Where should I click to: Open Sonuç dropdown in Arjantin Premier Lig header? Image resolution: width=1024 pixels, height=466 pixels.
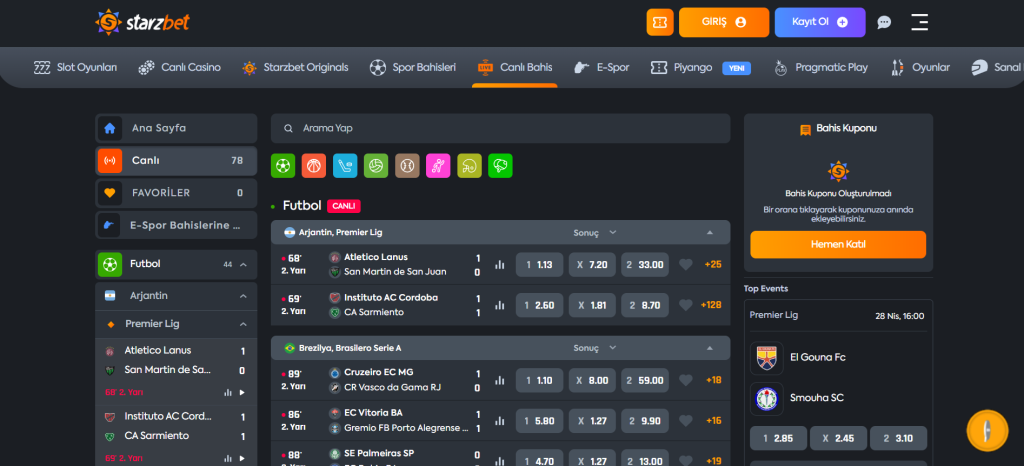595,232
